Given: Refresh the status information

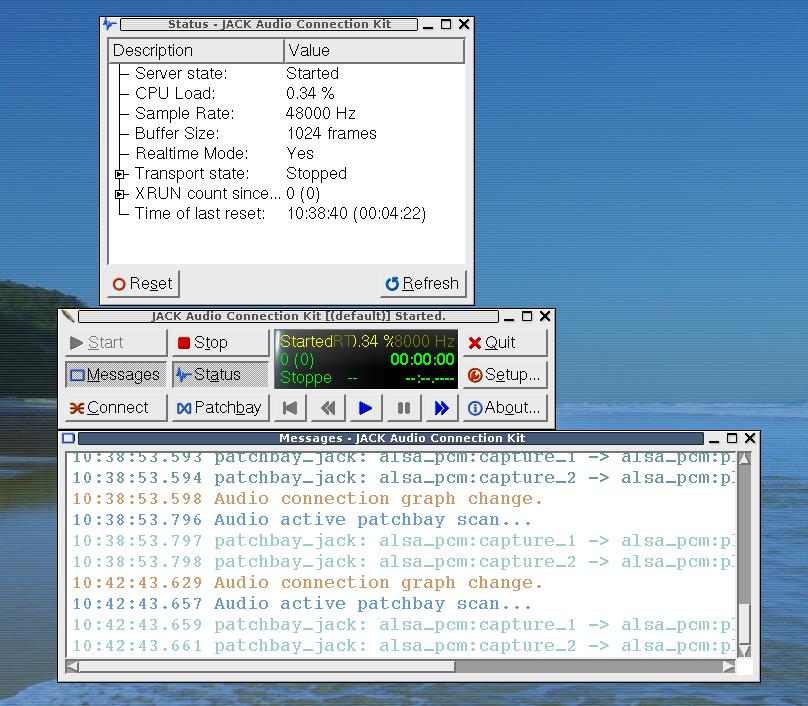Looking at the screenshot, I should (x=423, y=283).
